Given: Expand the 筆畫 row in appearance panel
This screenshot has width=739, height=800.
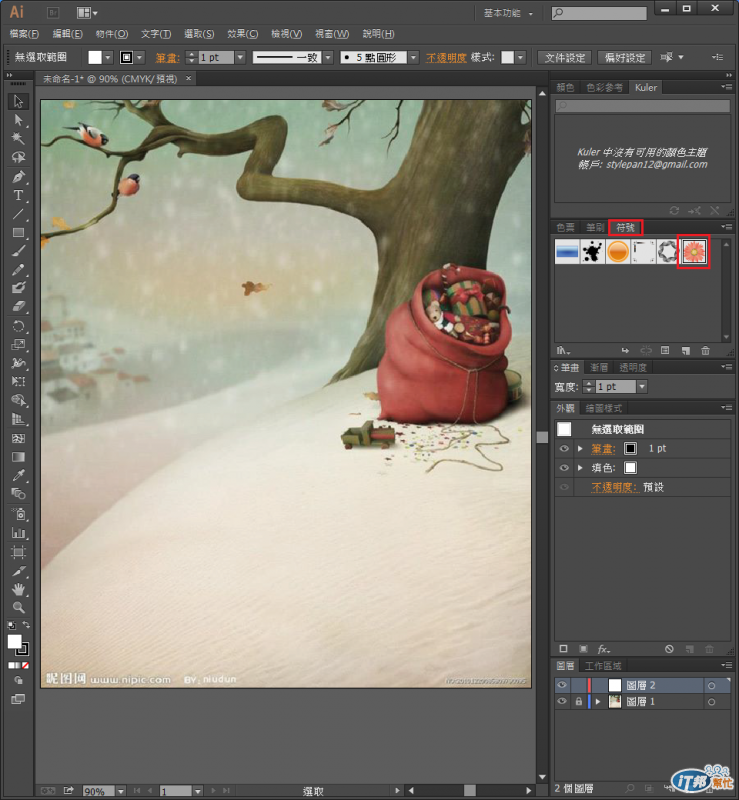Looking at the screenshot, I should pos(580,448).
